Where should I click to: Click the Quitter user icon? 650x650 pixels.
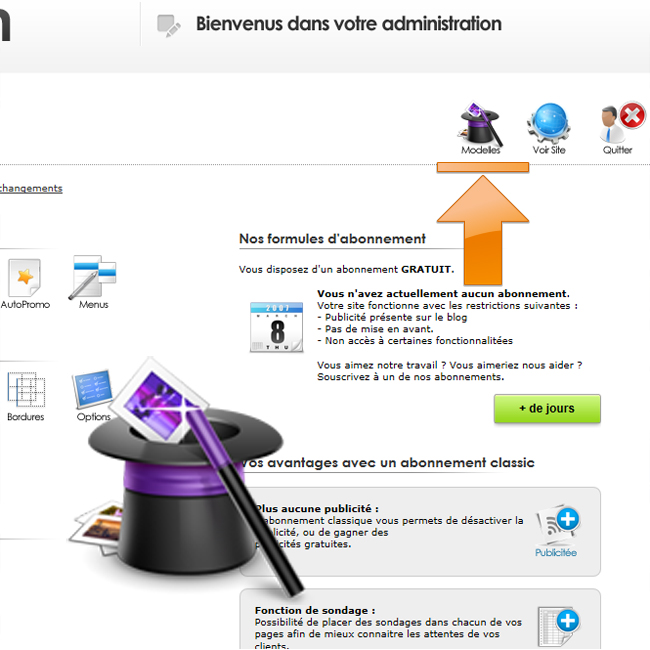[x=621, y=122]
